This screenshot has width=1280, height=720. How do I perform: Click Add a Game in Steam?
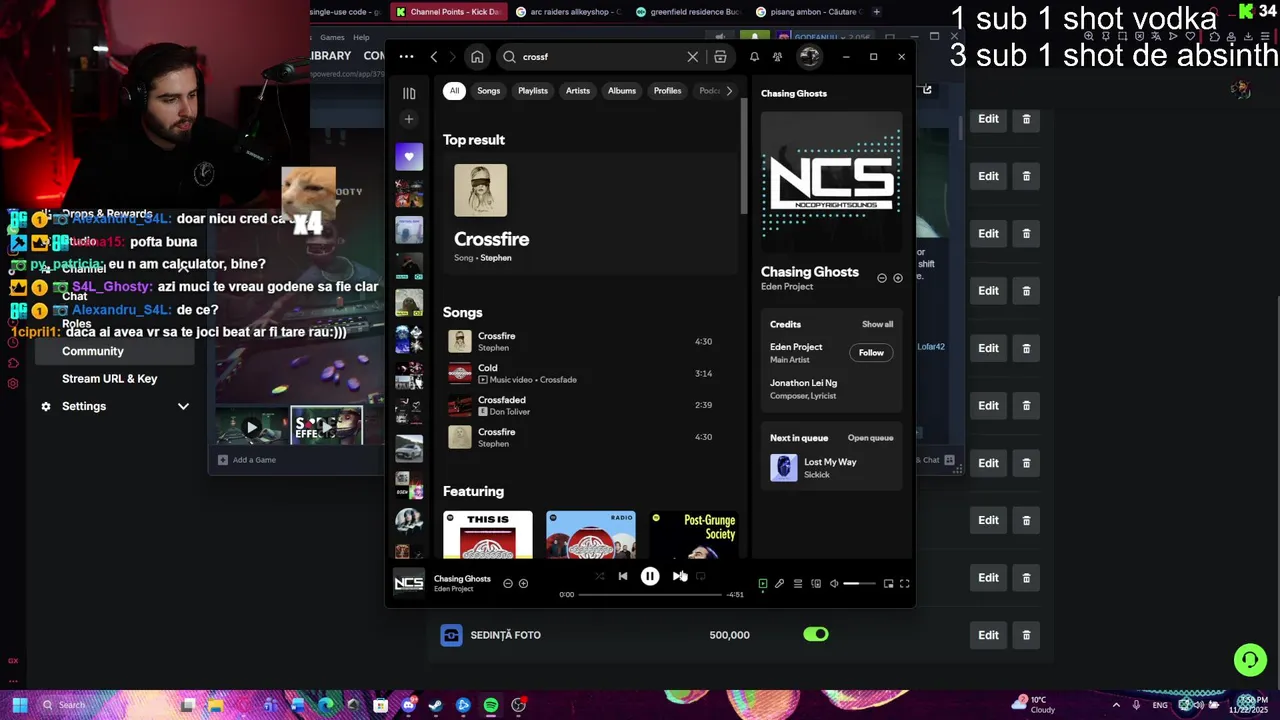click(247, 460)
